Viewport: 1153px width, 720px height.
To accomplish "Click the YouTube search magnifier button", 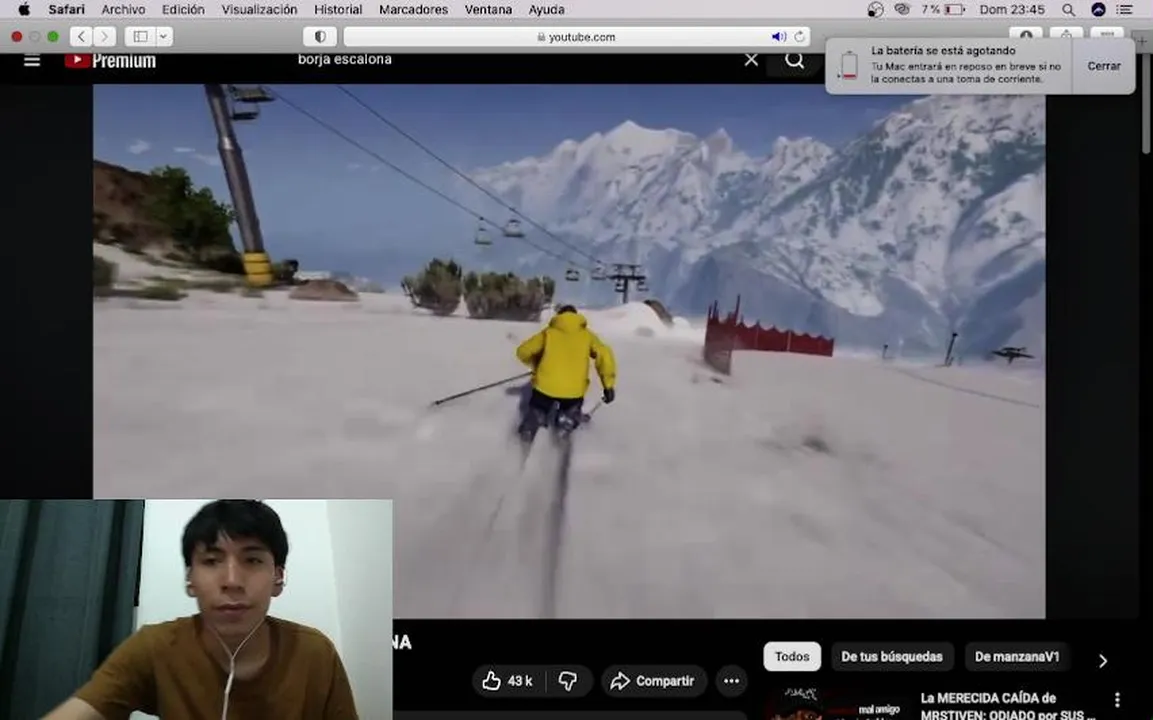I will [x=794, y=60].
